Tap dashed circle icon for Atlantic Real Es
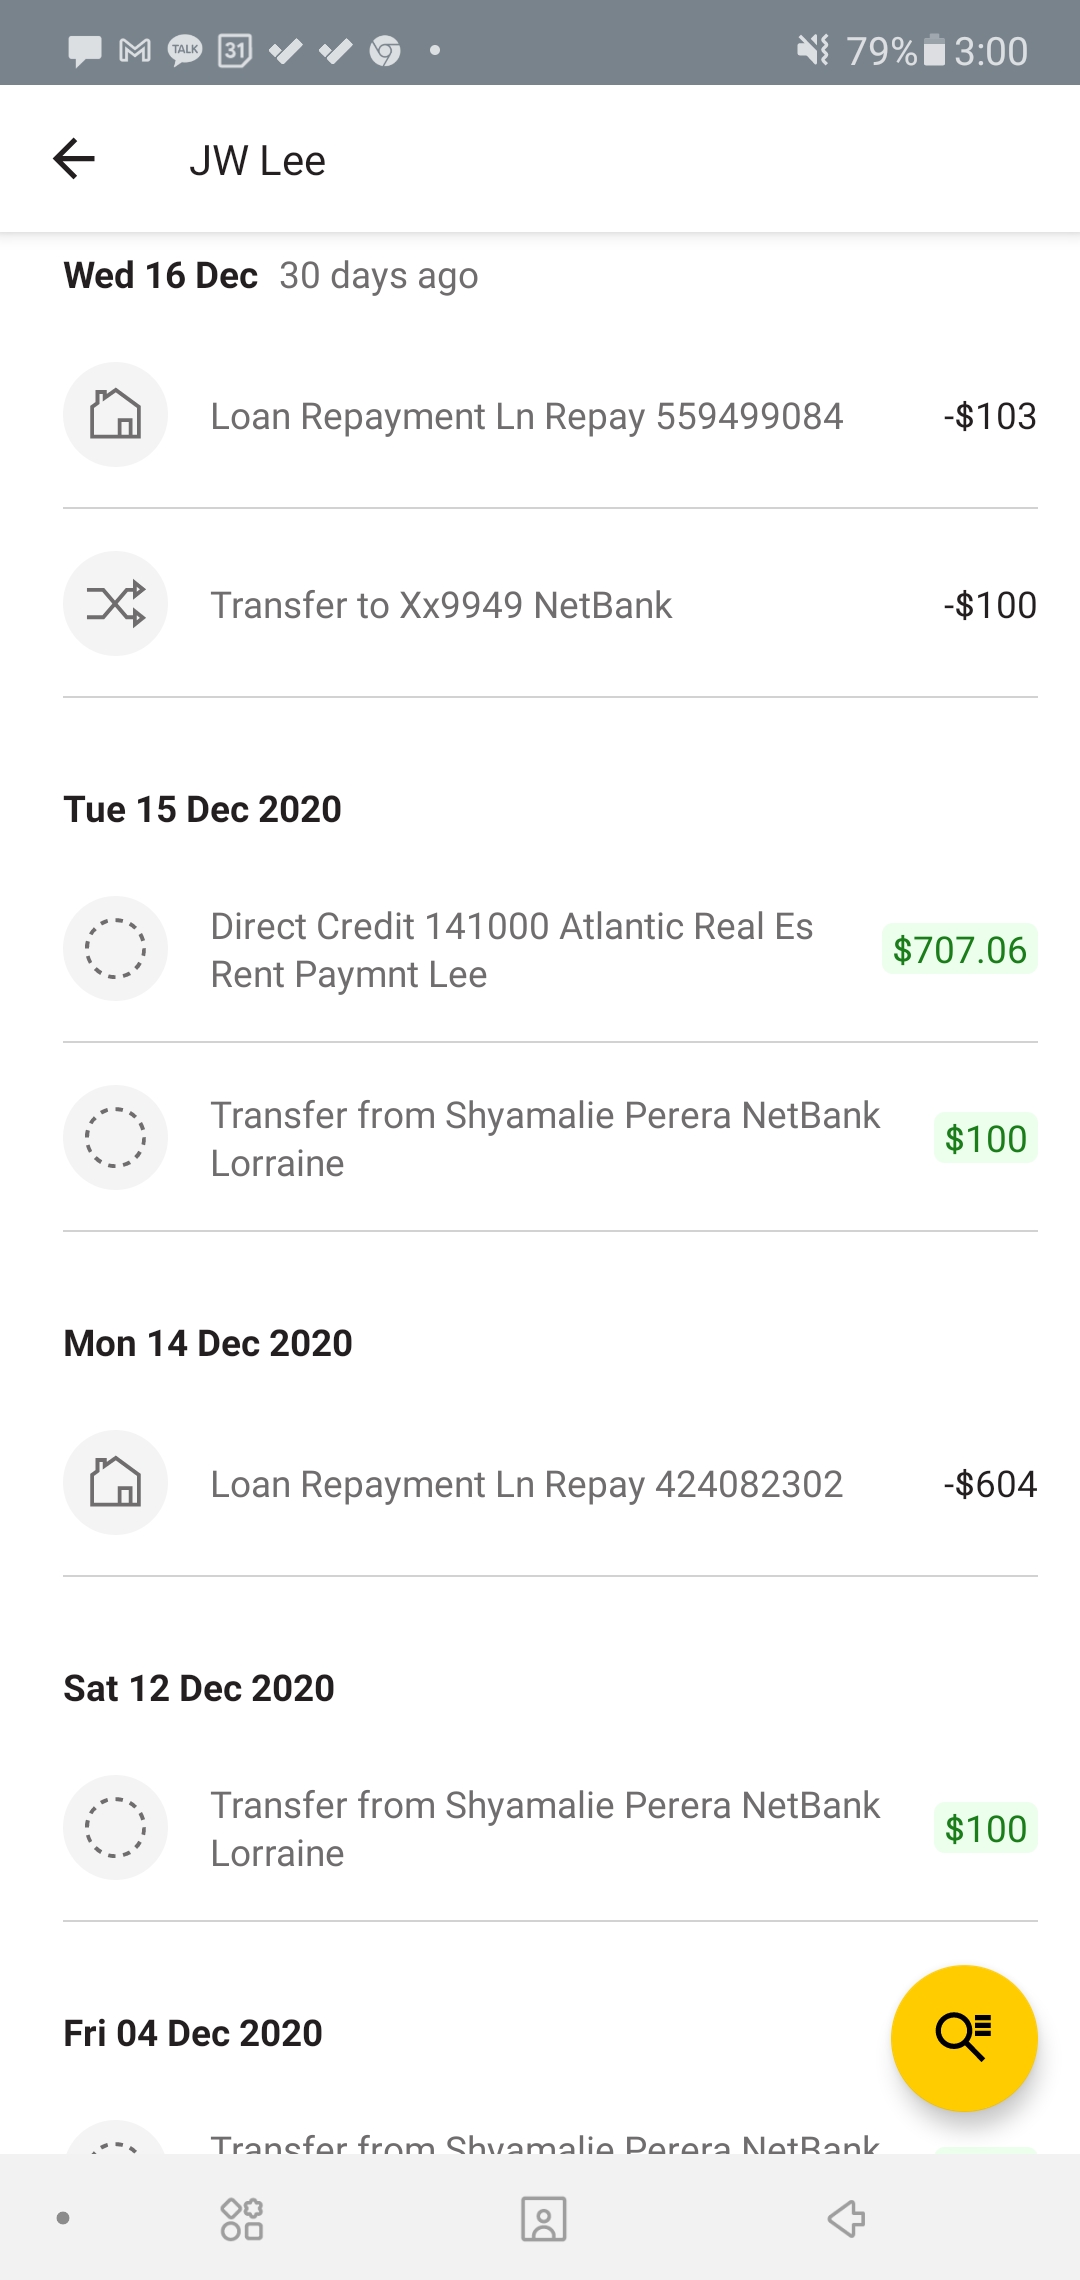The image size is (1080, 2280). [x=115, y=948]
